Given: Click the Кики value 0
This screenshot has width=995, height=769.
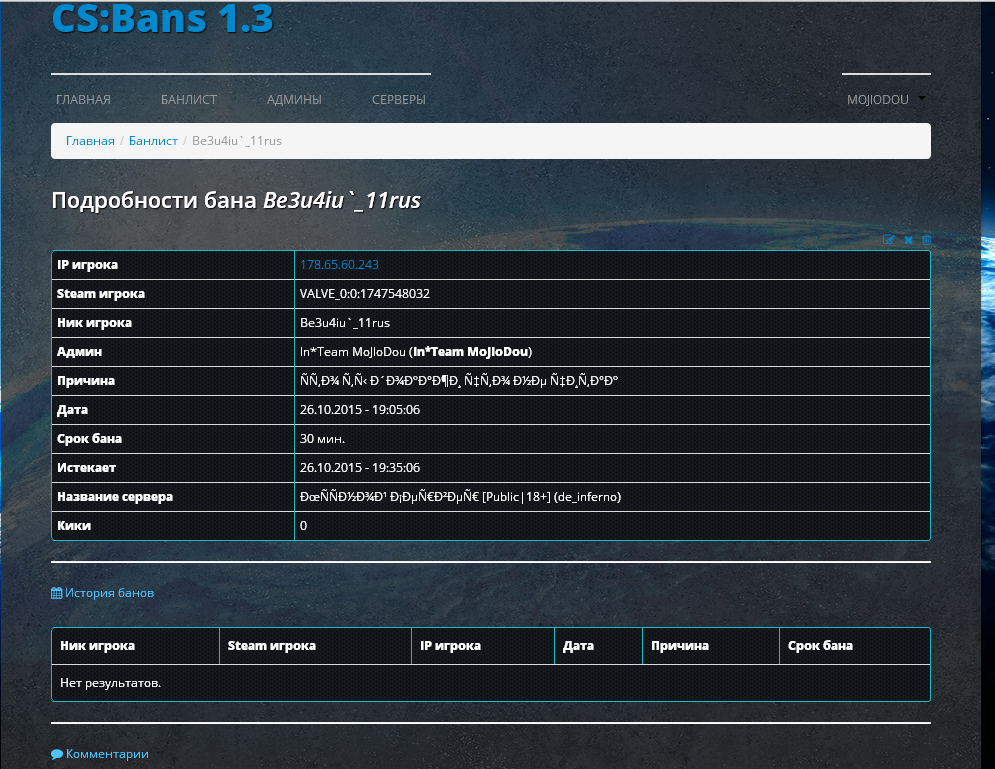Looking at the screenshot, I should [x=303, y=526].
